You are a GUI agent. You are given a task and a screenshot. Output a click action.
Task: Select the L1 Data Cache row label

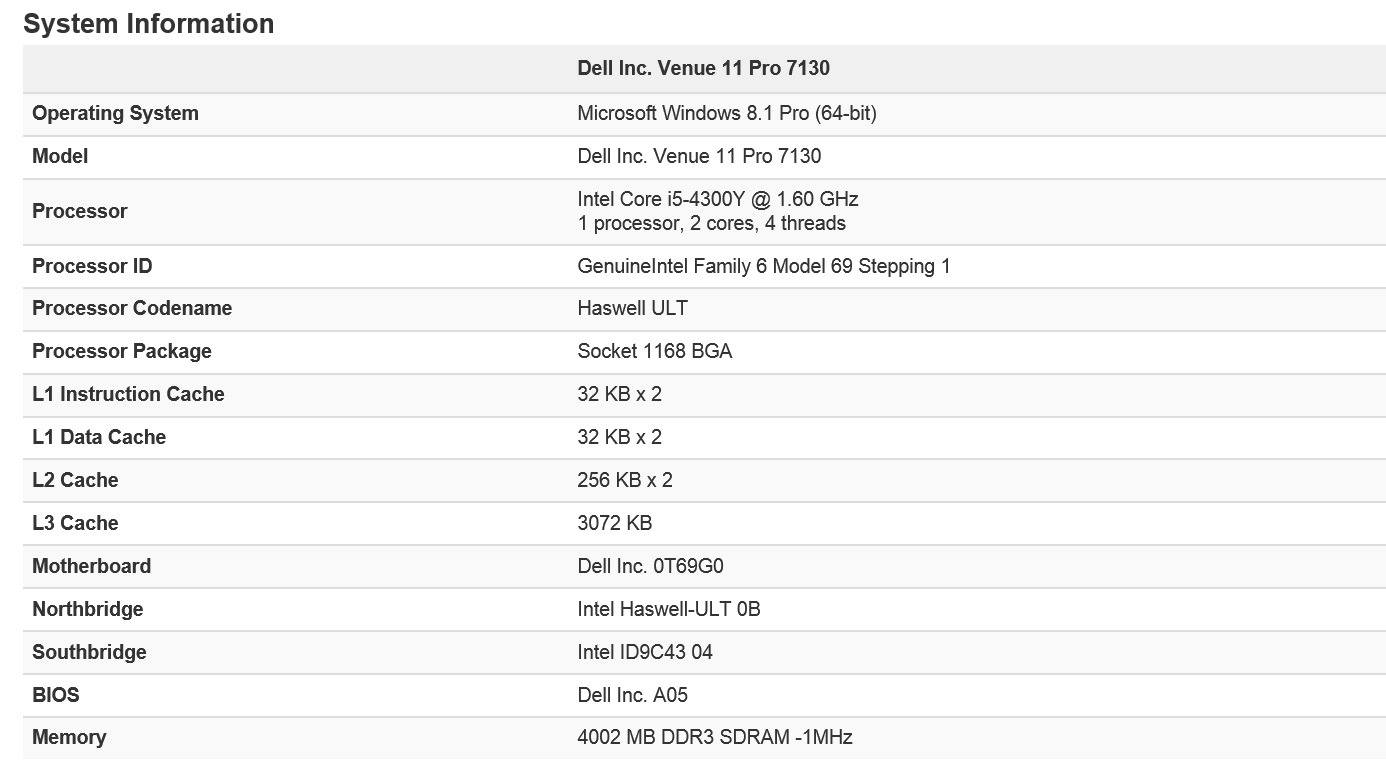99,438
